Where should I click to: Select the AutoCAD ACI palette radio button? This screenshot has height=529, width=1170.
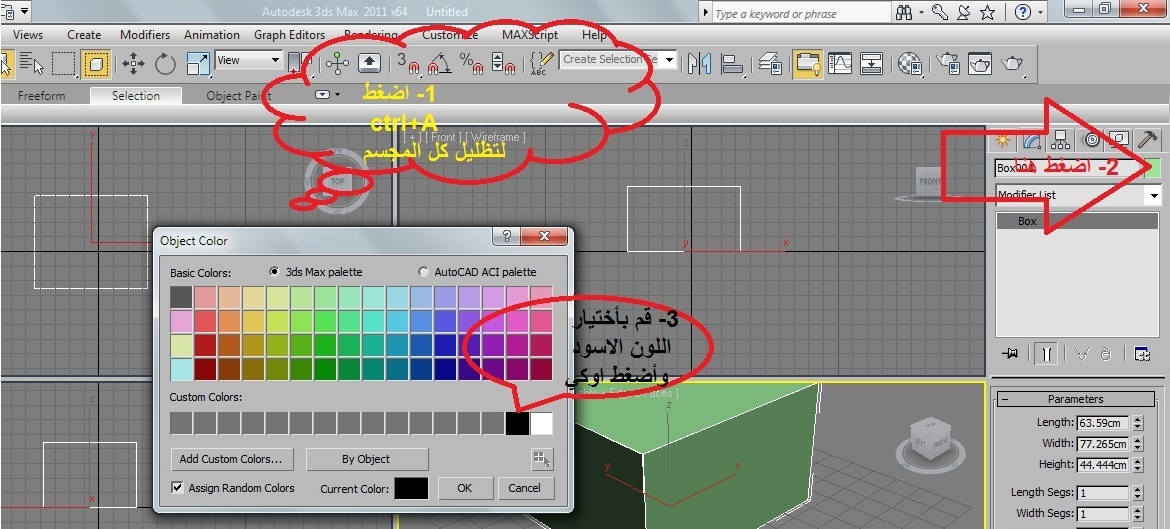click(x=423, y=272)
